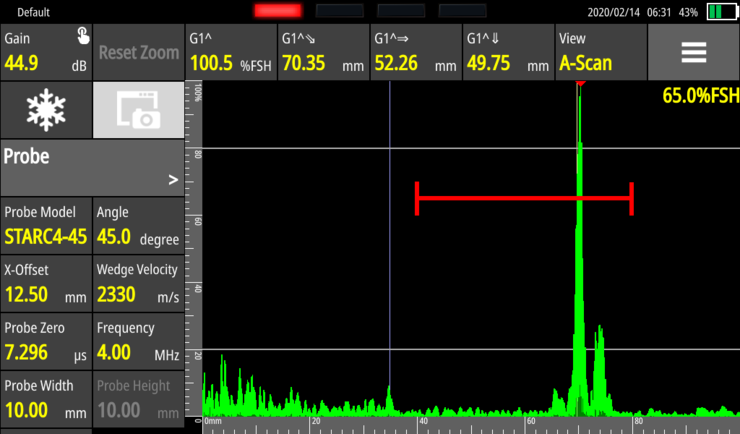Screen dimensions: 740x434
Task: Adjust the Gain 44.9 dB field
Action: 46,52
